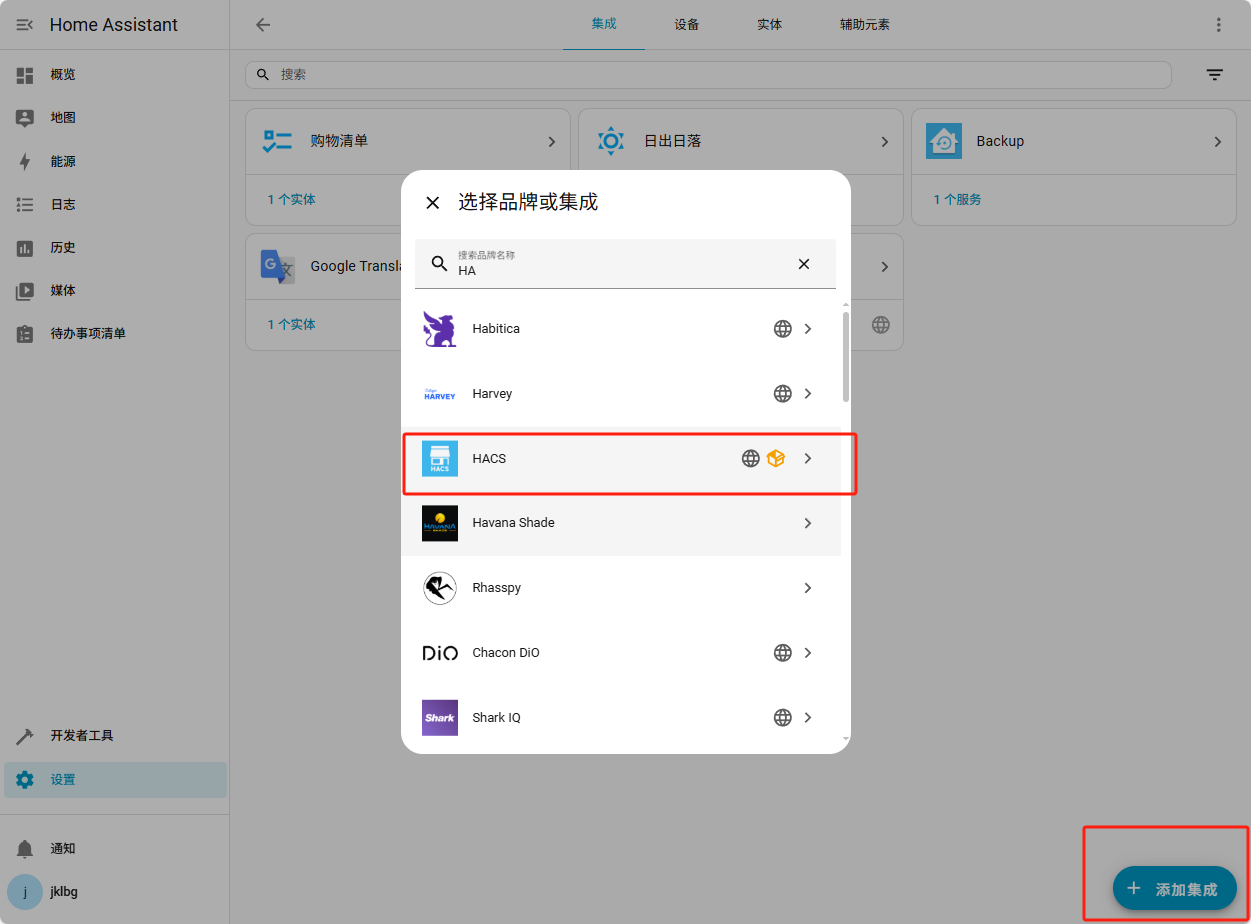The image size is (1251, 924).
Task: Open the 购物清单 1 个实体 link
Action: click(x=292, y=200)
